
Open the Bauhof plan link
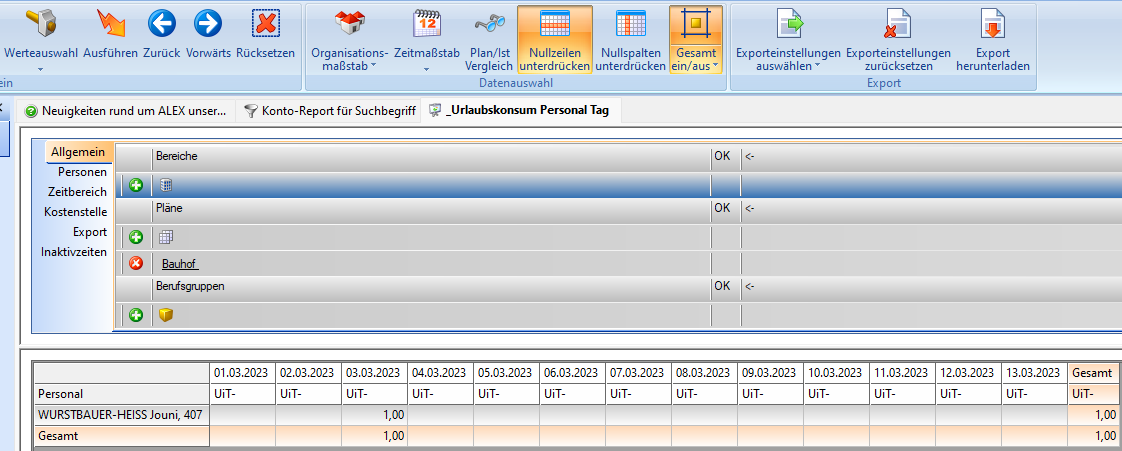pyautogui.click(x=180, y=264)
